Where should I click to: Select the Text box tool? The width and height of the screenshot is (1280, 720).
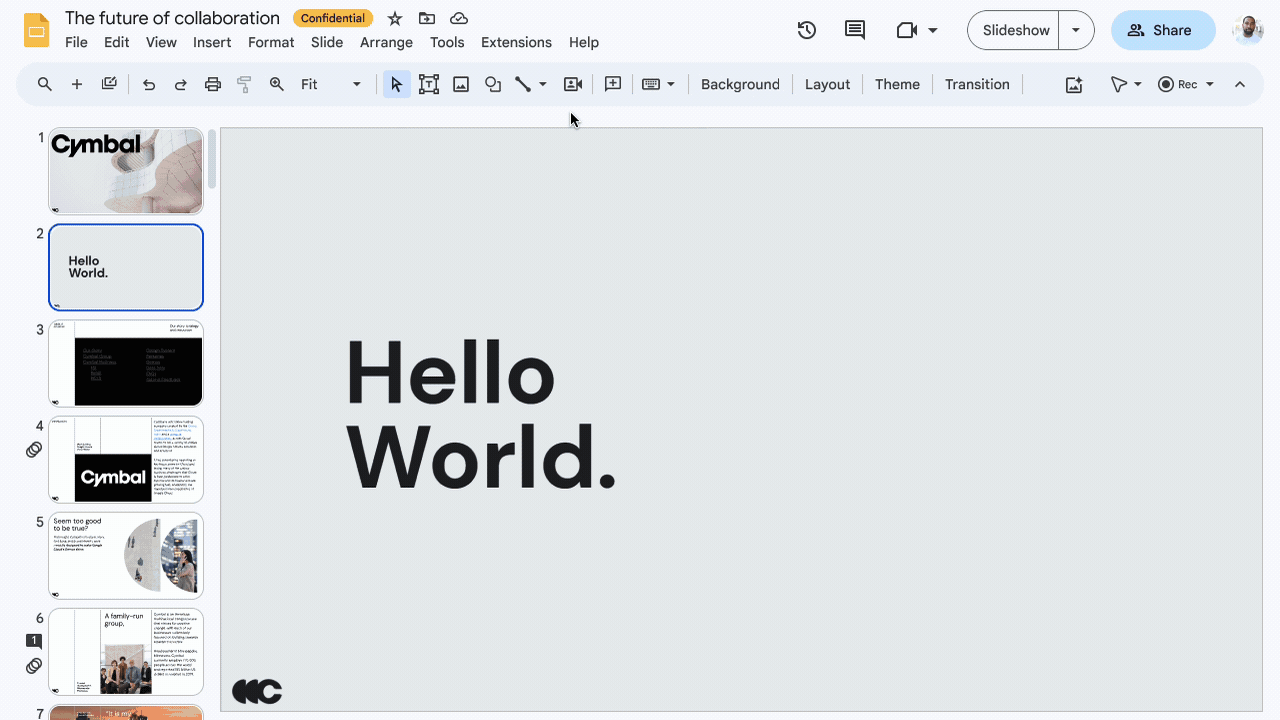(x=429, y=84)
